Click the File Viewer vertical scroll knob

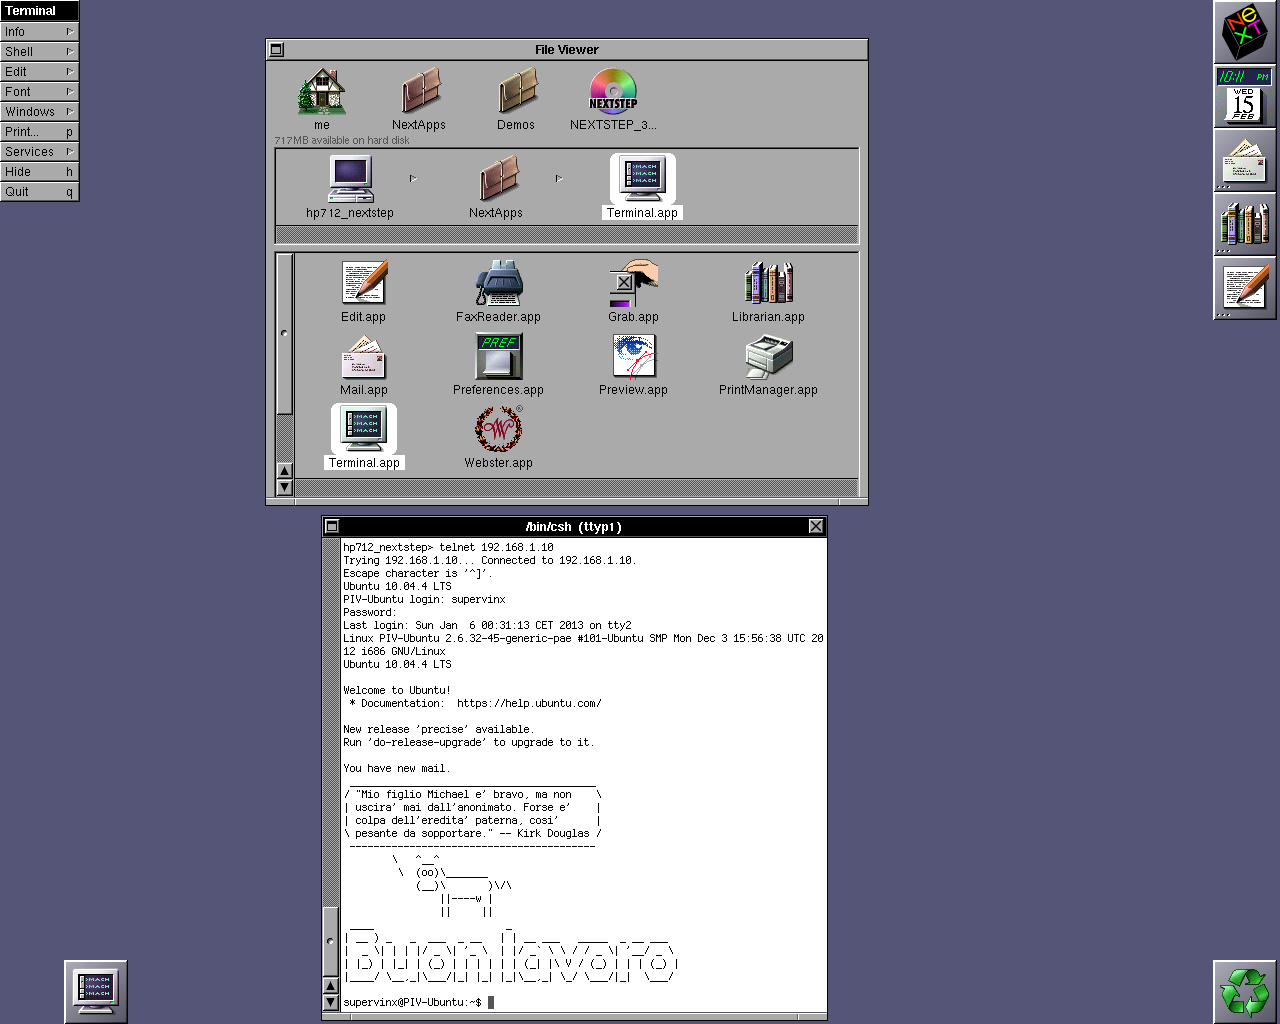285,334
